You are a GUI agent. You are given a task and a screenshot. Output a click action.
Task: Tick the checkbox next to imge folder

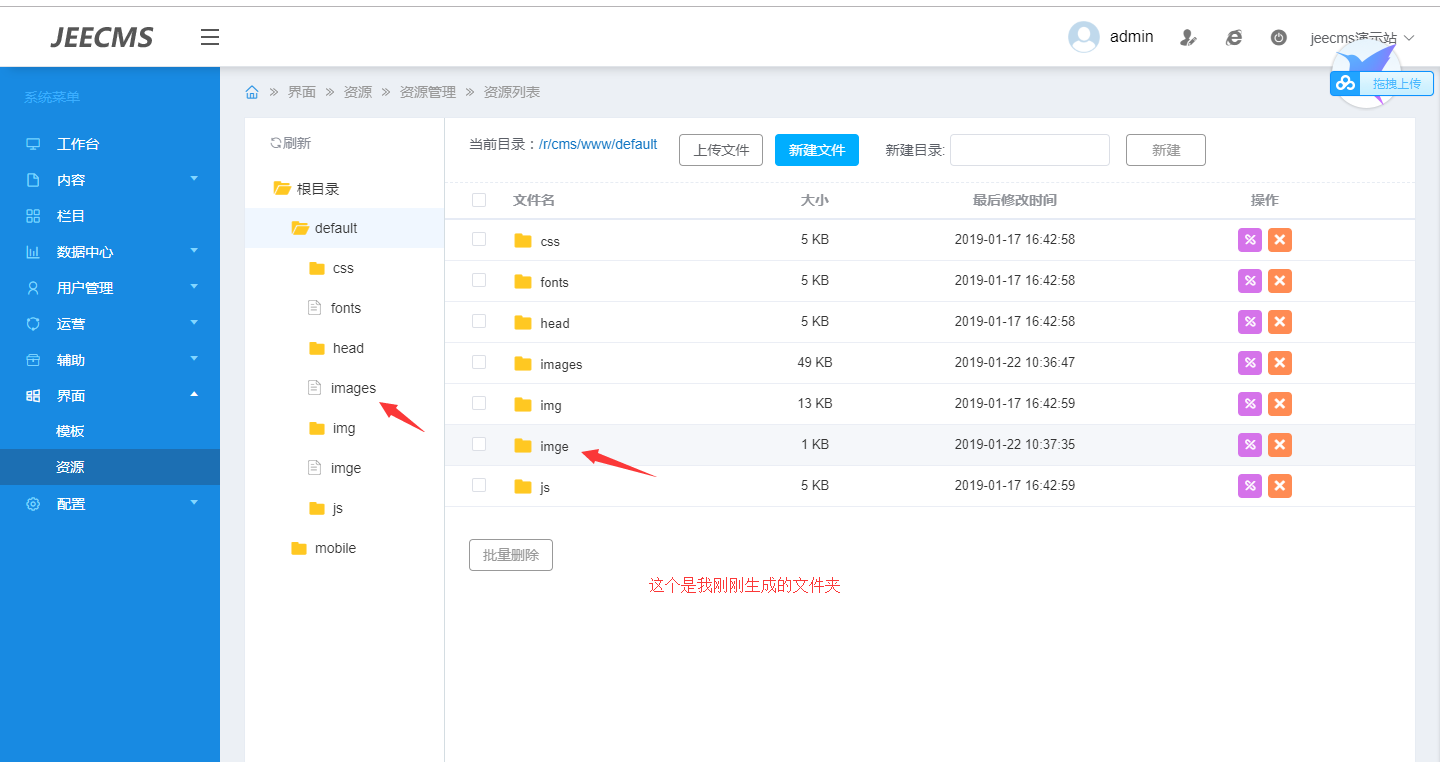pos(479,444)
